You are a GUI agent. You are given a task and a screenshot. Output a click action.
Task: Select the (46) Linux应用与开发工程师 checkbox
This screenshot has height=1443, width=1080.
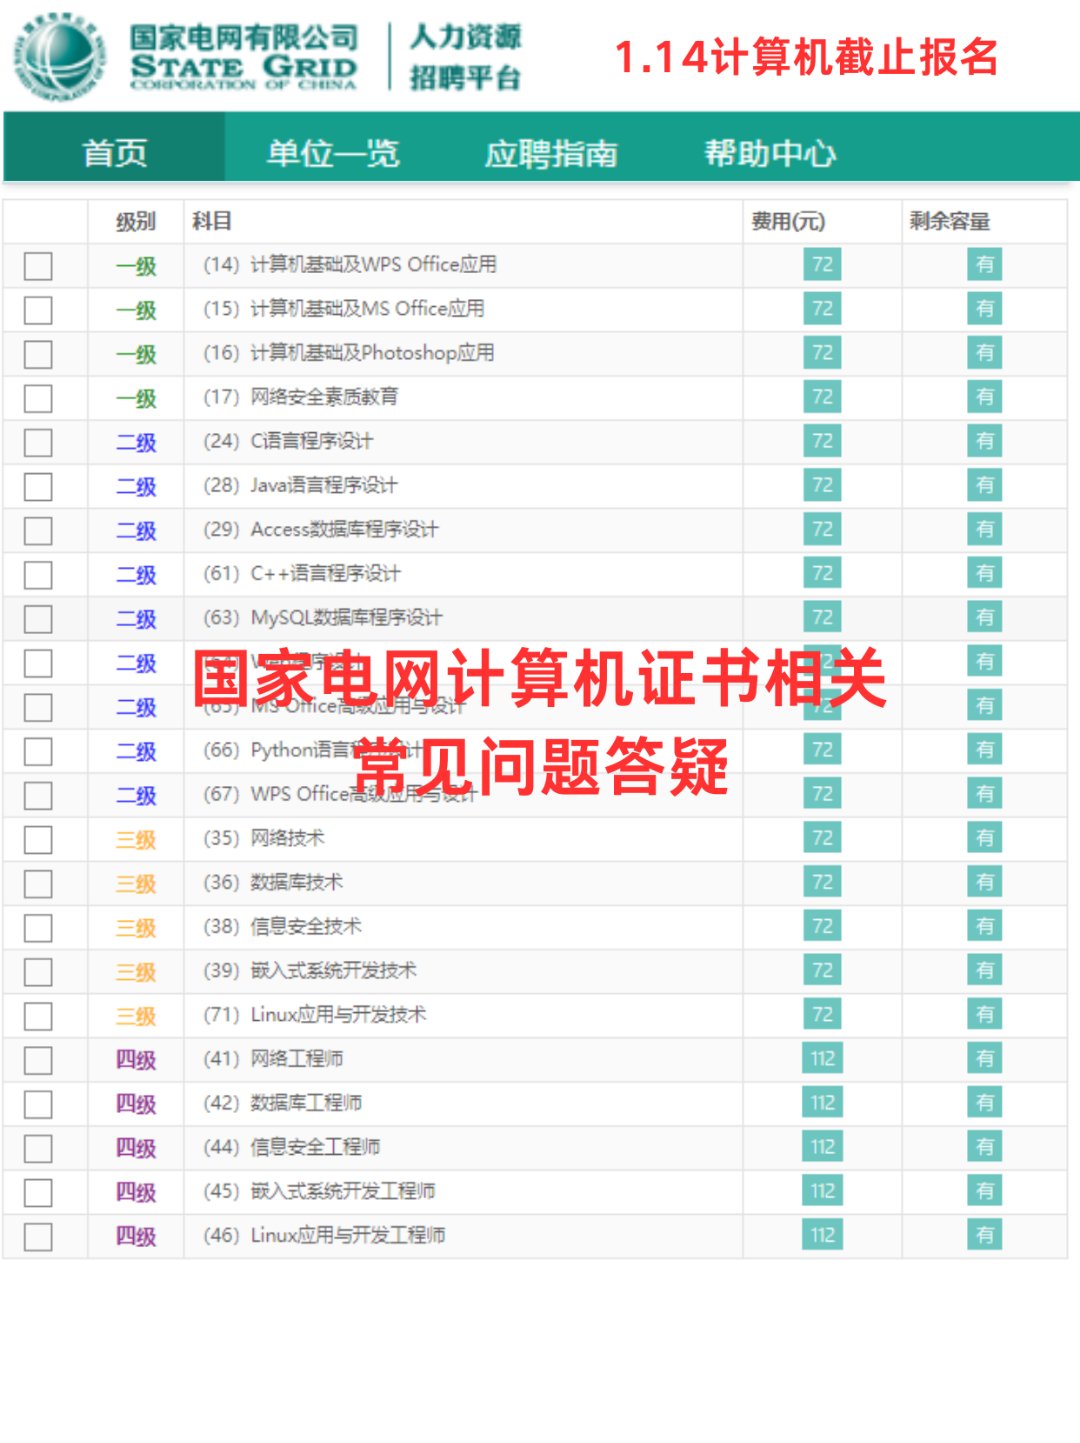click(38, 1236)
